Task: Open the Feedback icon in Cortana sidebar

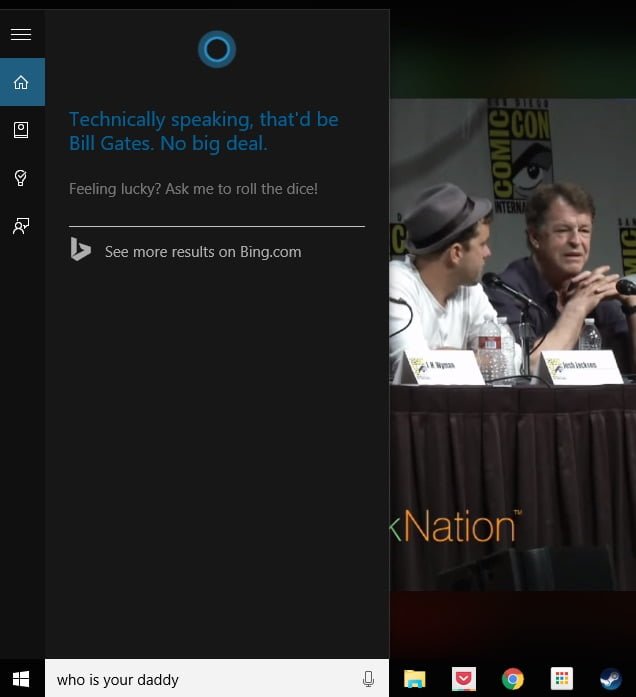Action: click(x=21, y=226)
